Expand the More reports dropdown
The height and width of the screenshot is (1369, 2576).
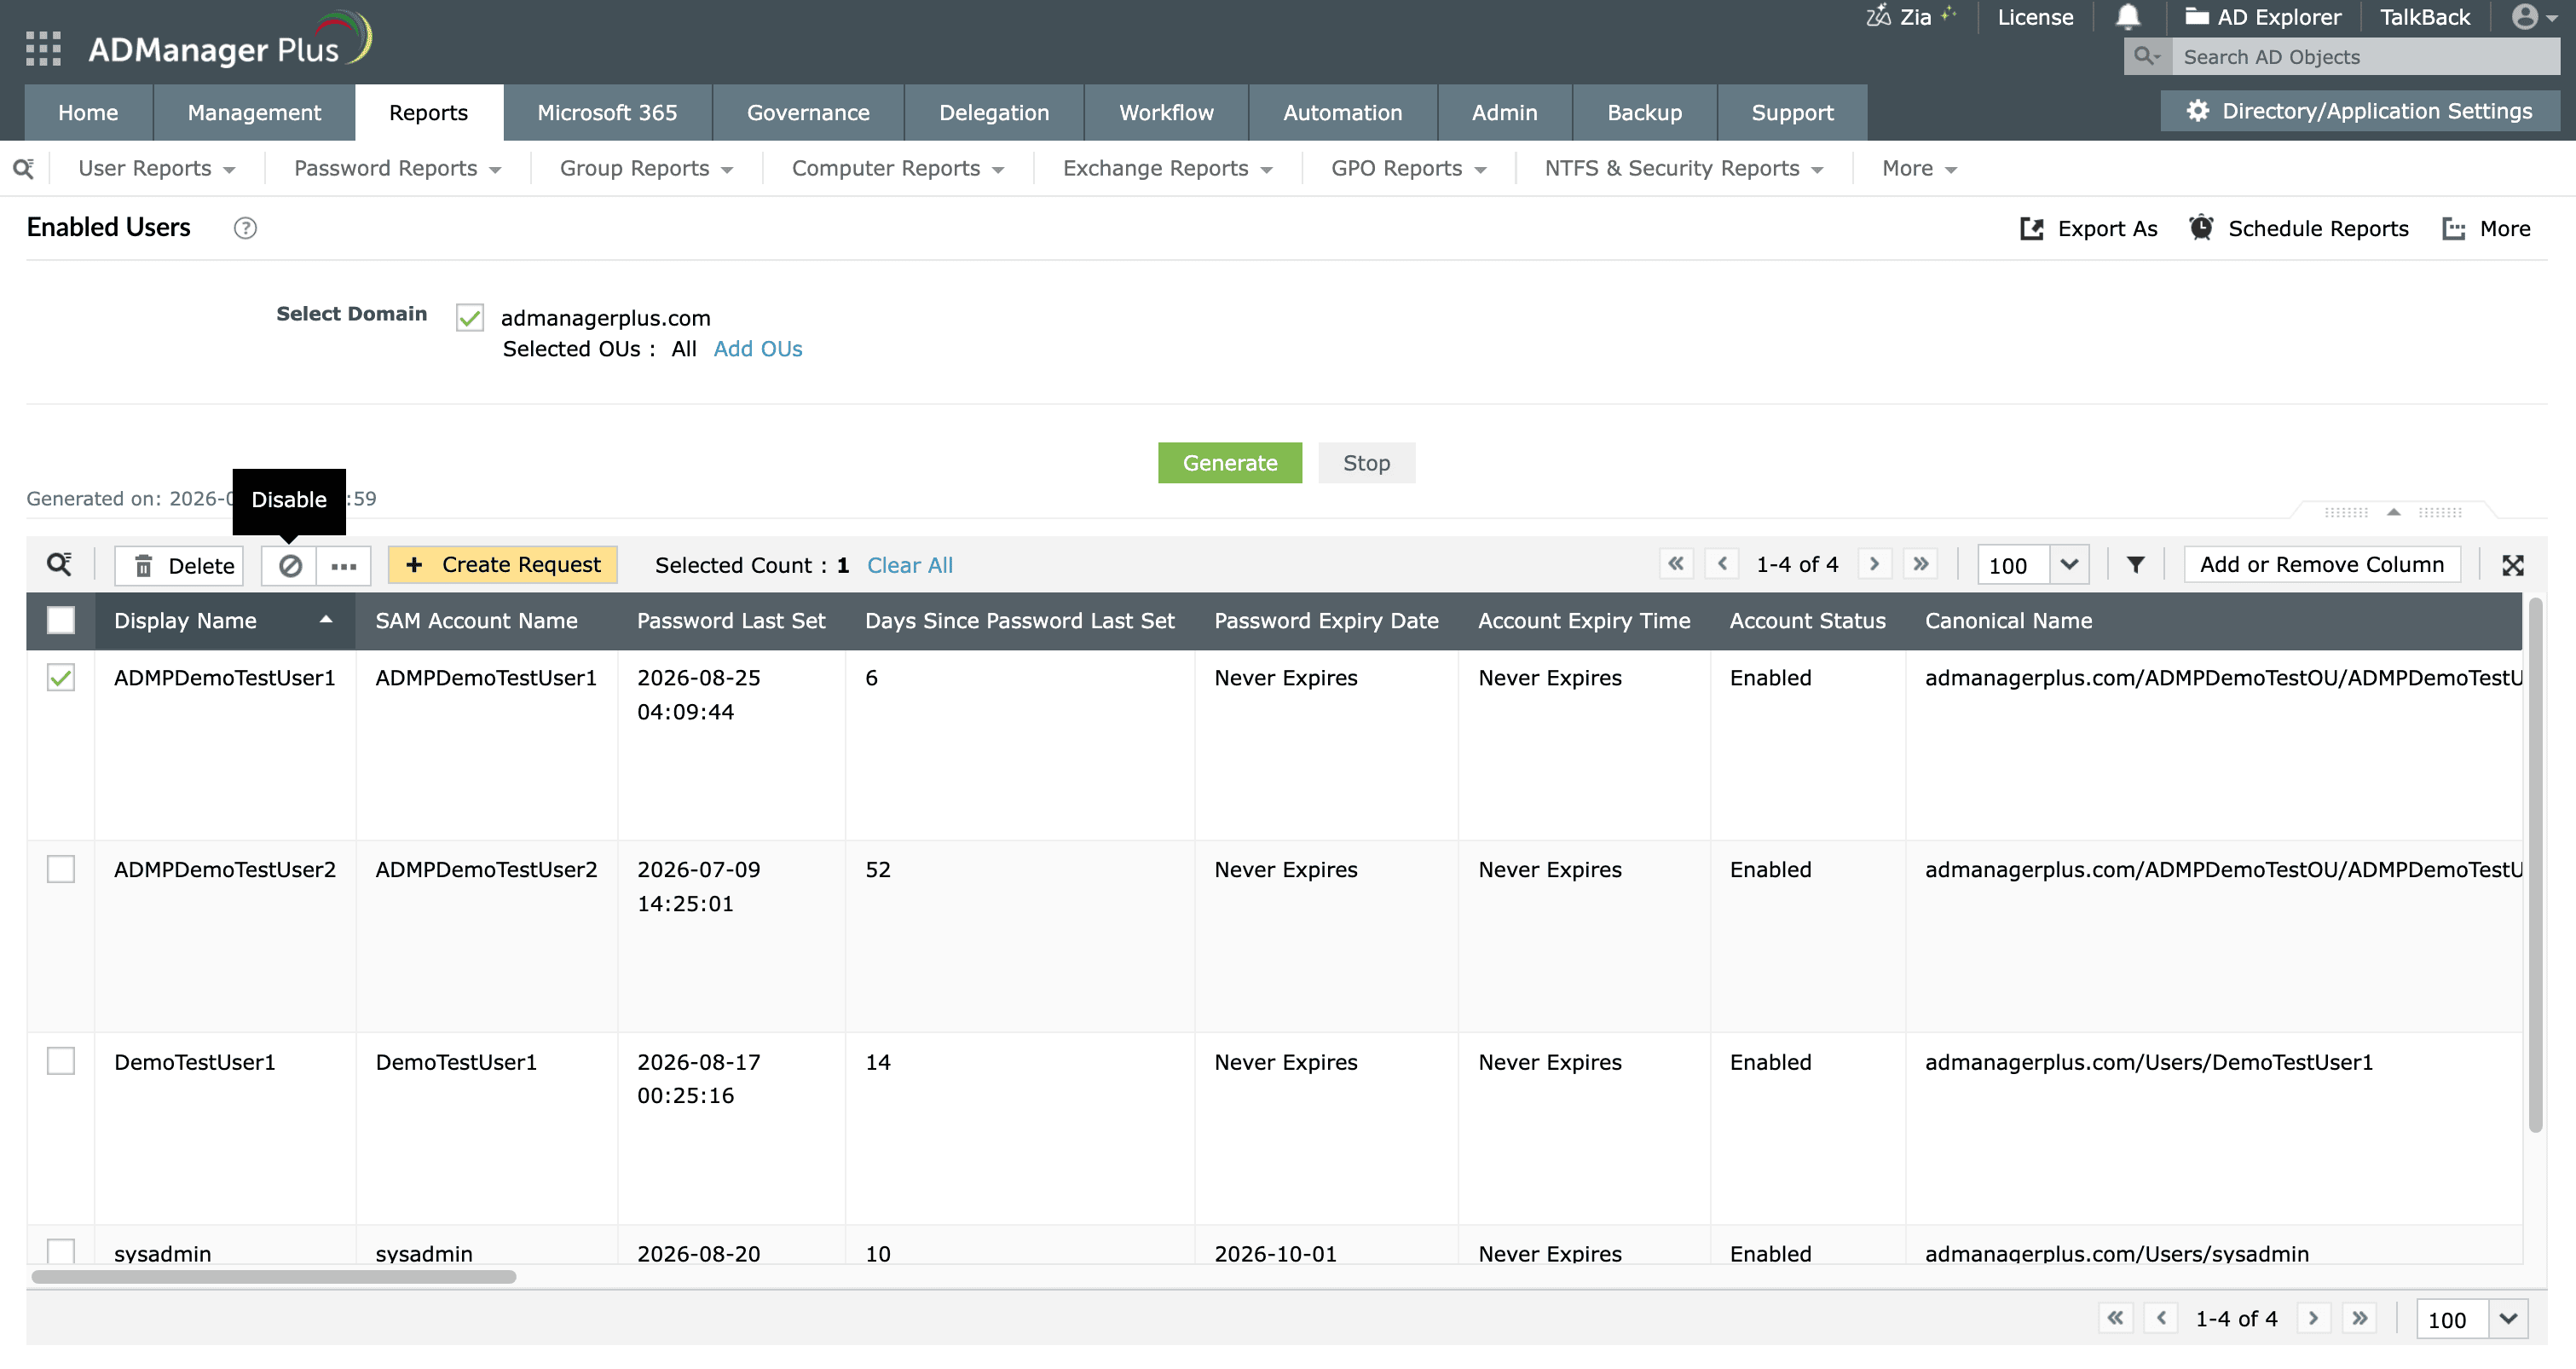point(1918,169)
